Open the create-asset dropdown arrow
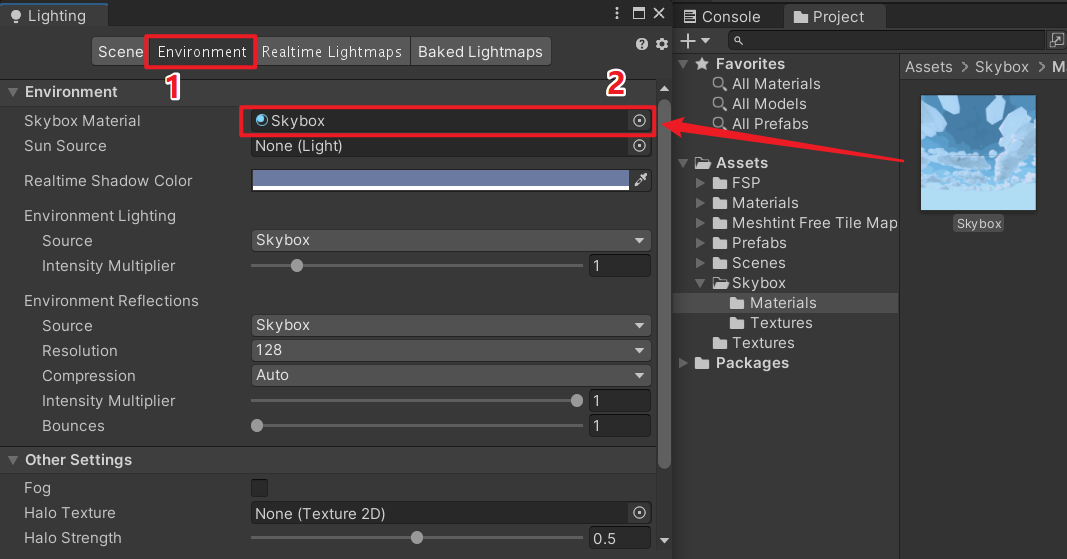Image resolution: width=1067 pixels, height=559 pixels. click(x=705, y=41)
